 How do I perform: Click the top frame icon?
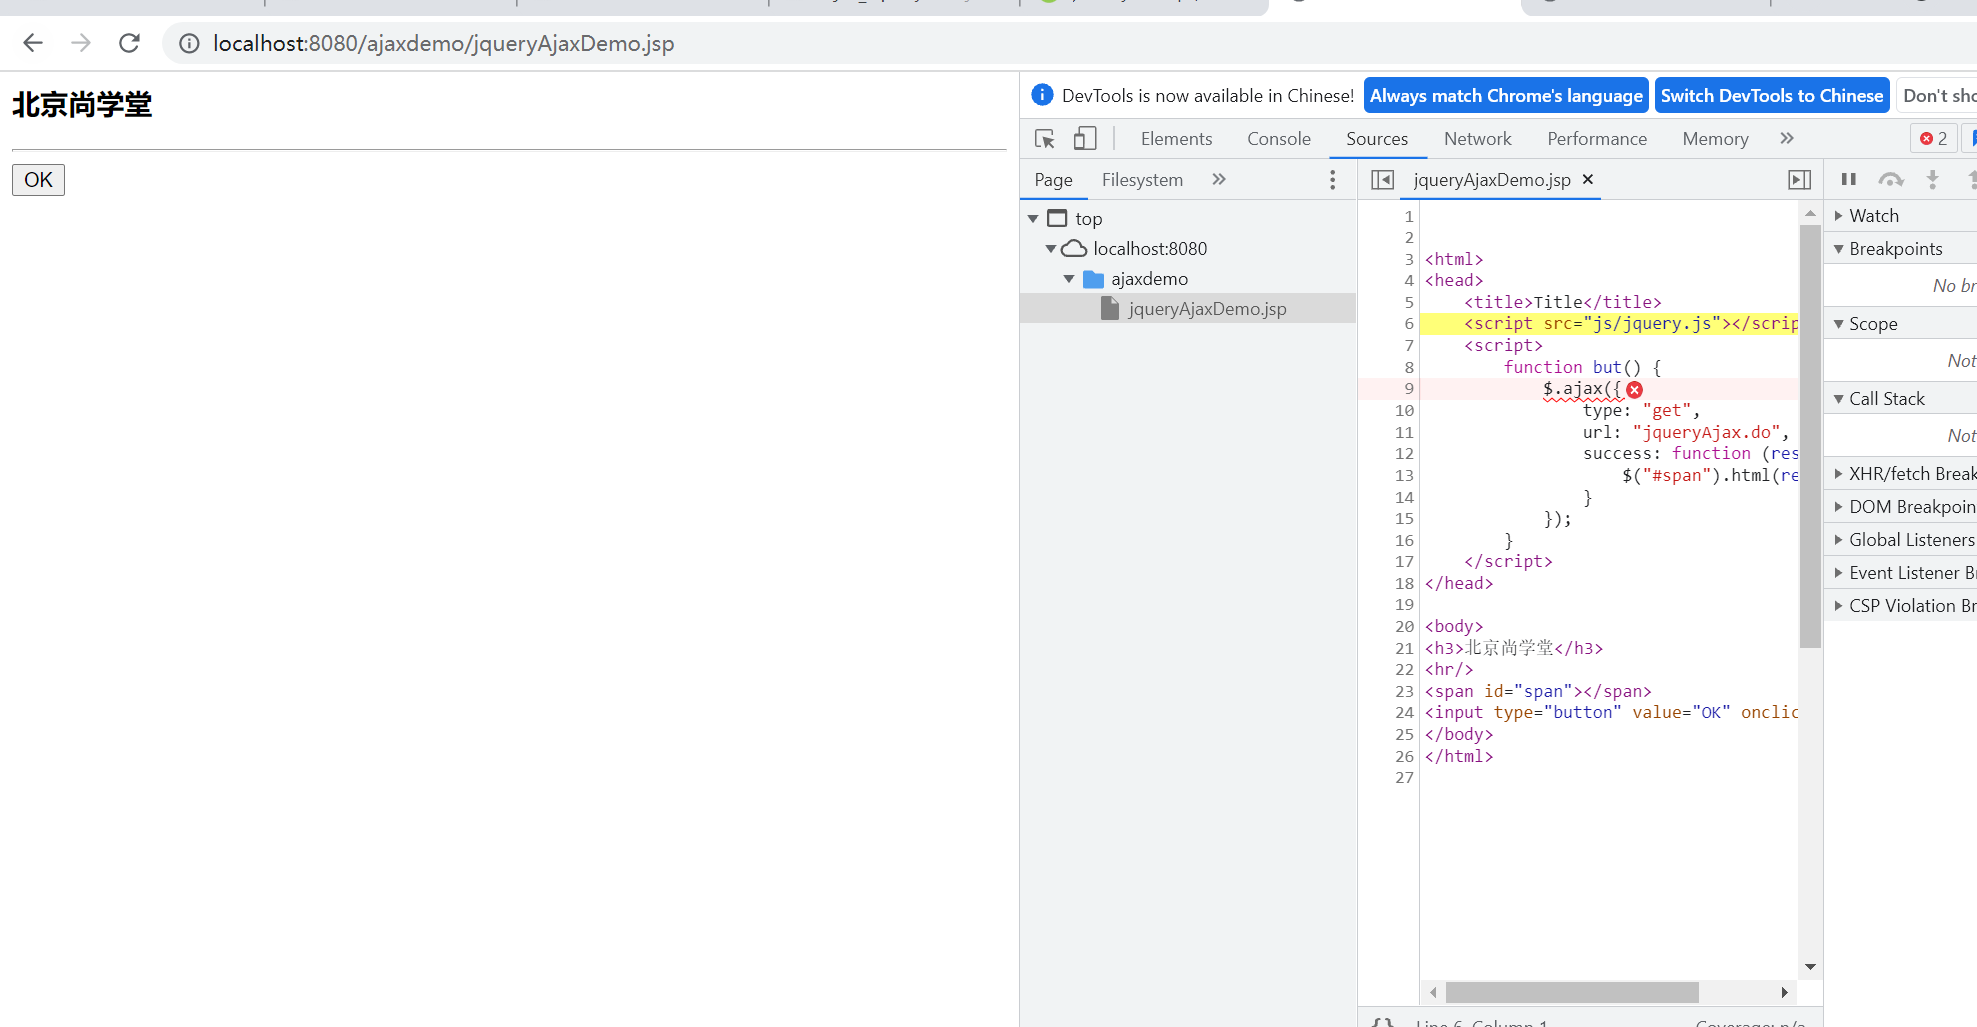tap(1057, 218)
